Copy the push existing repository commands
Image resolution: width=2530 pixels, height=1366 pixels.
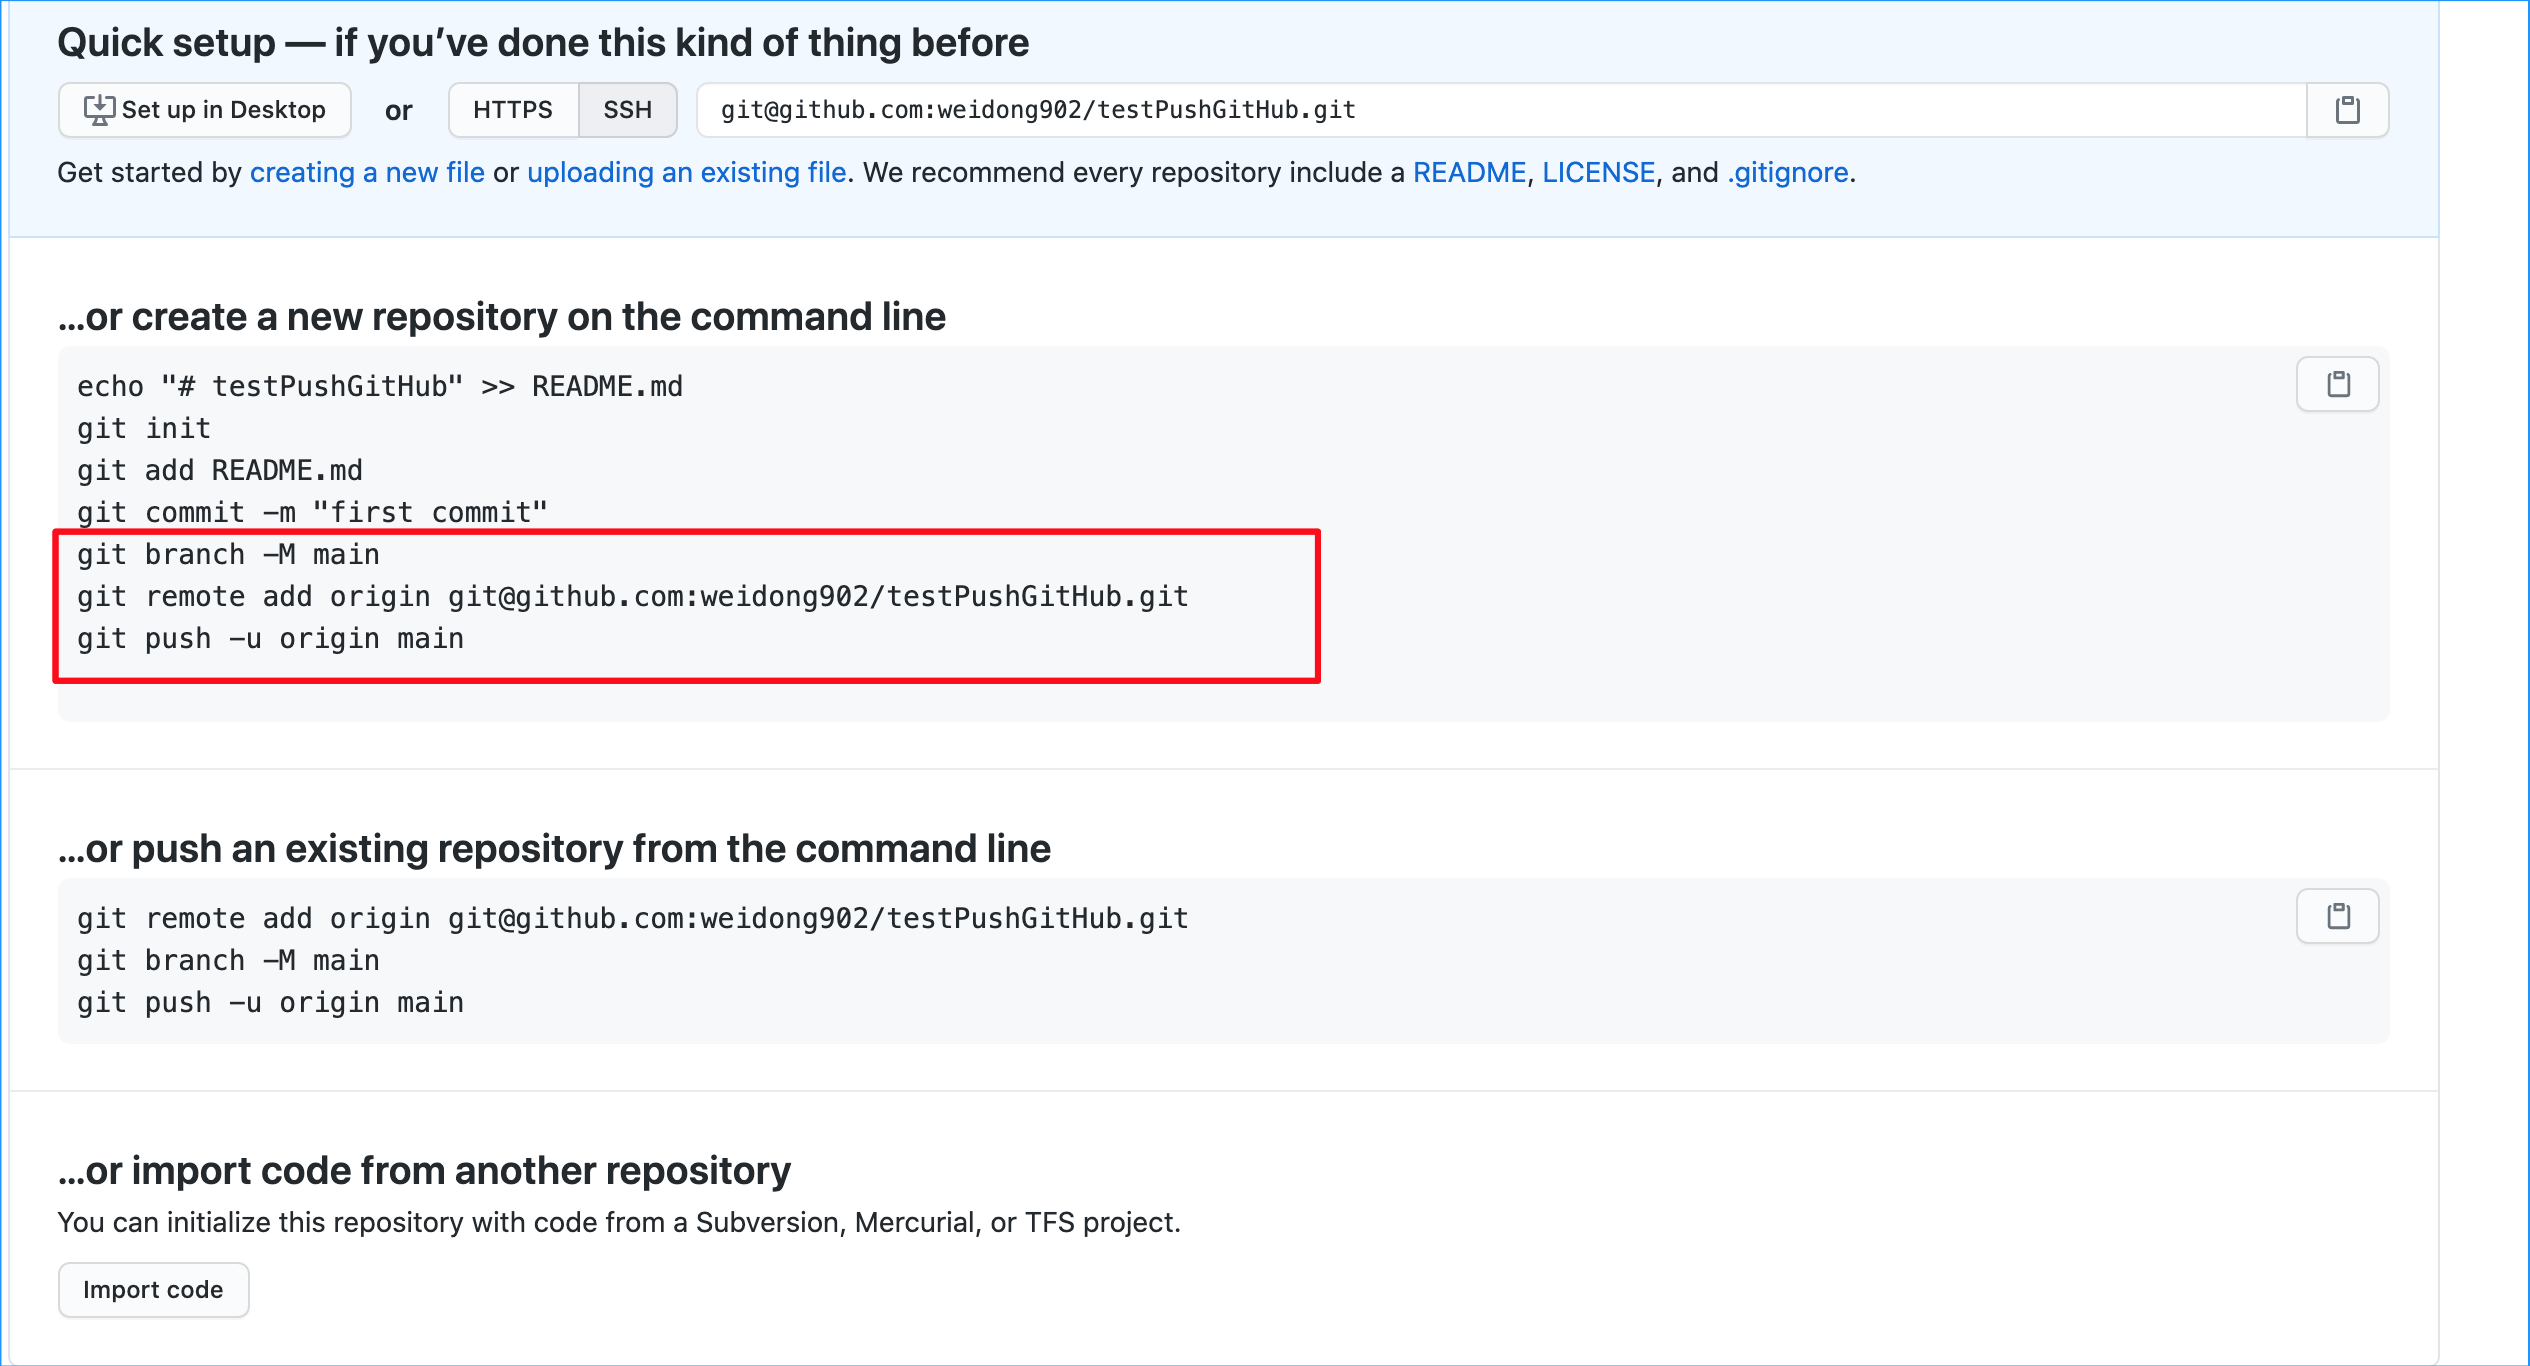2337,916
